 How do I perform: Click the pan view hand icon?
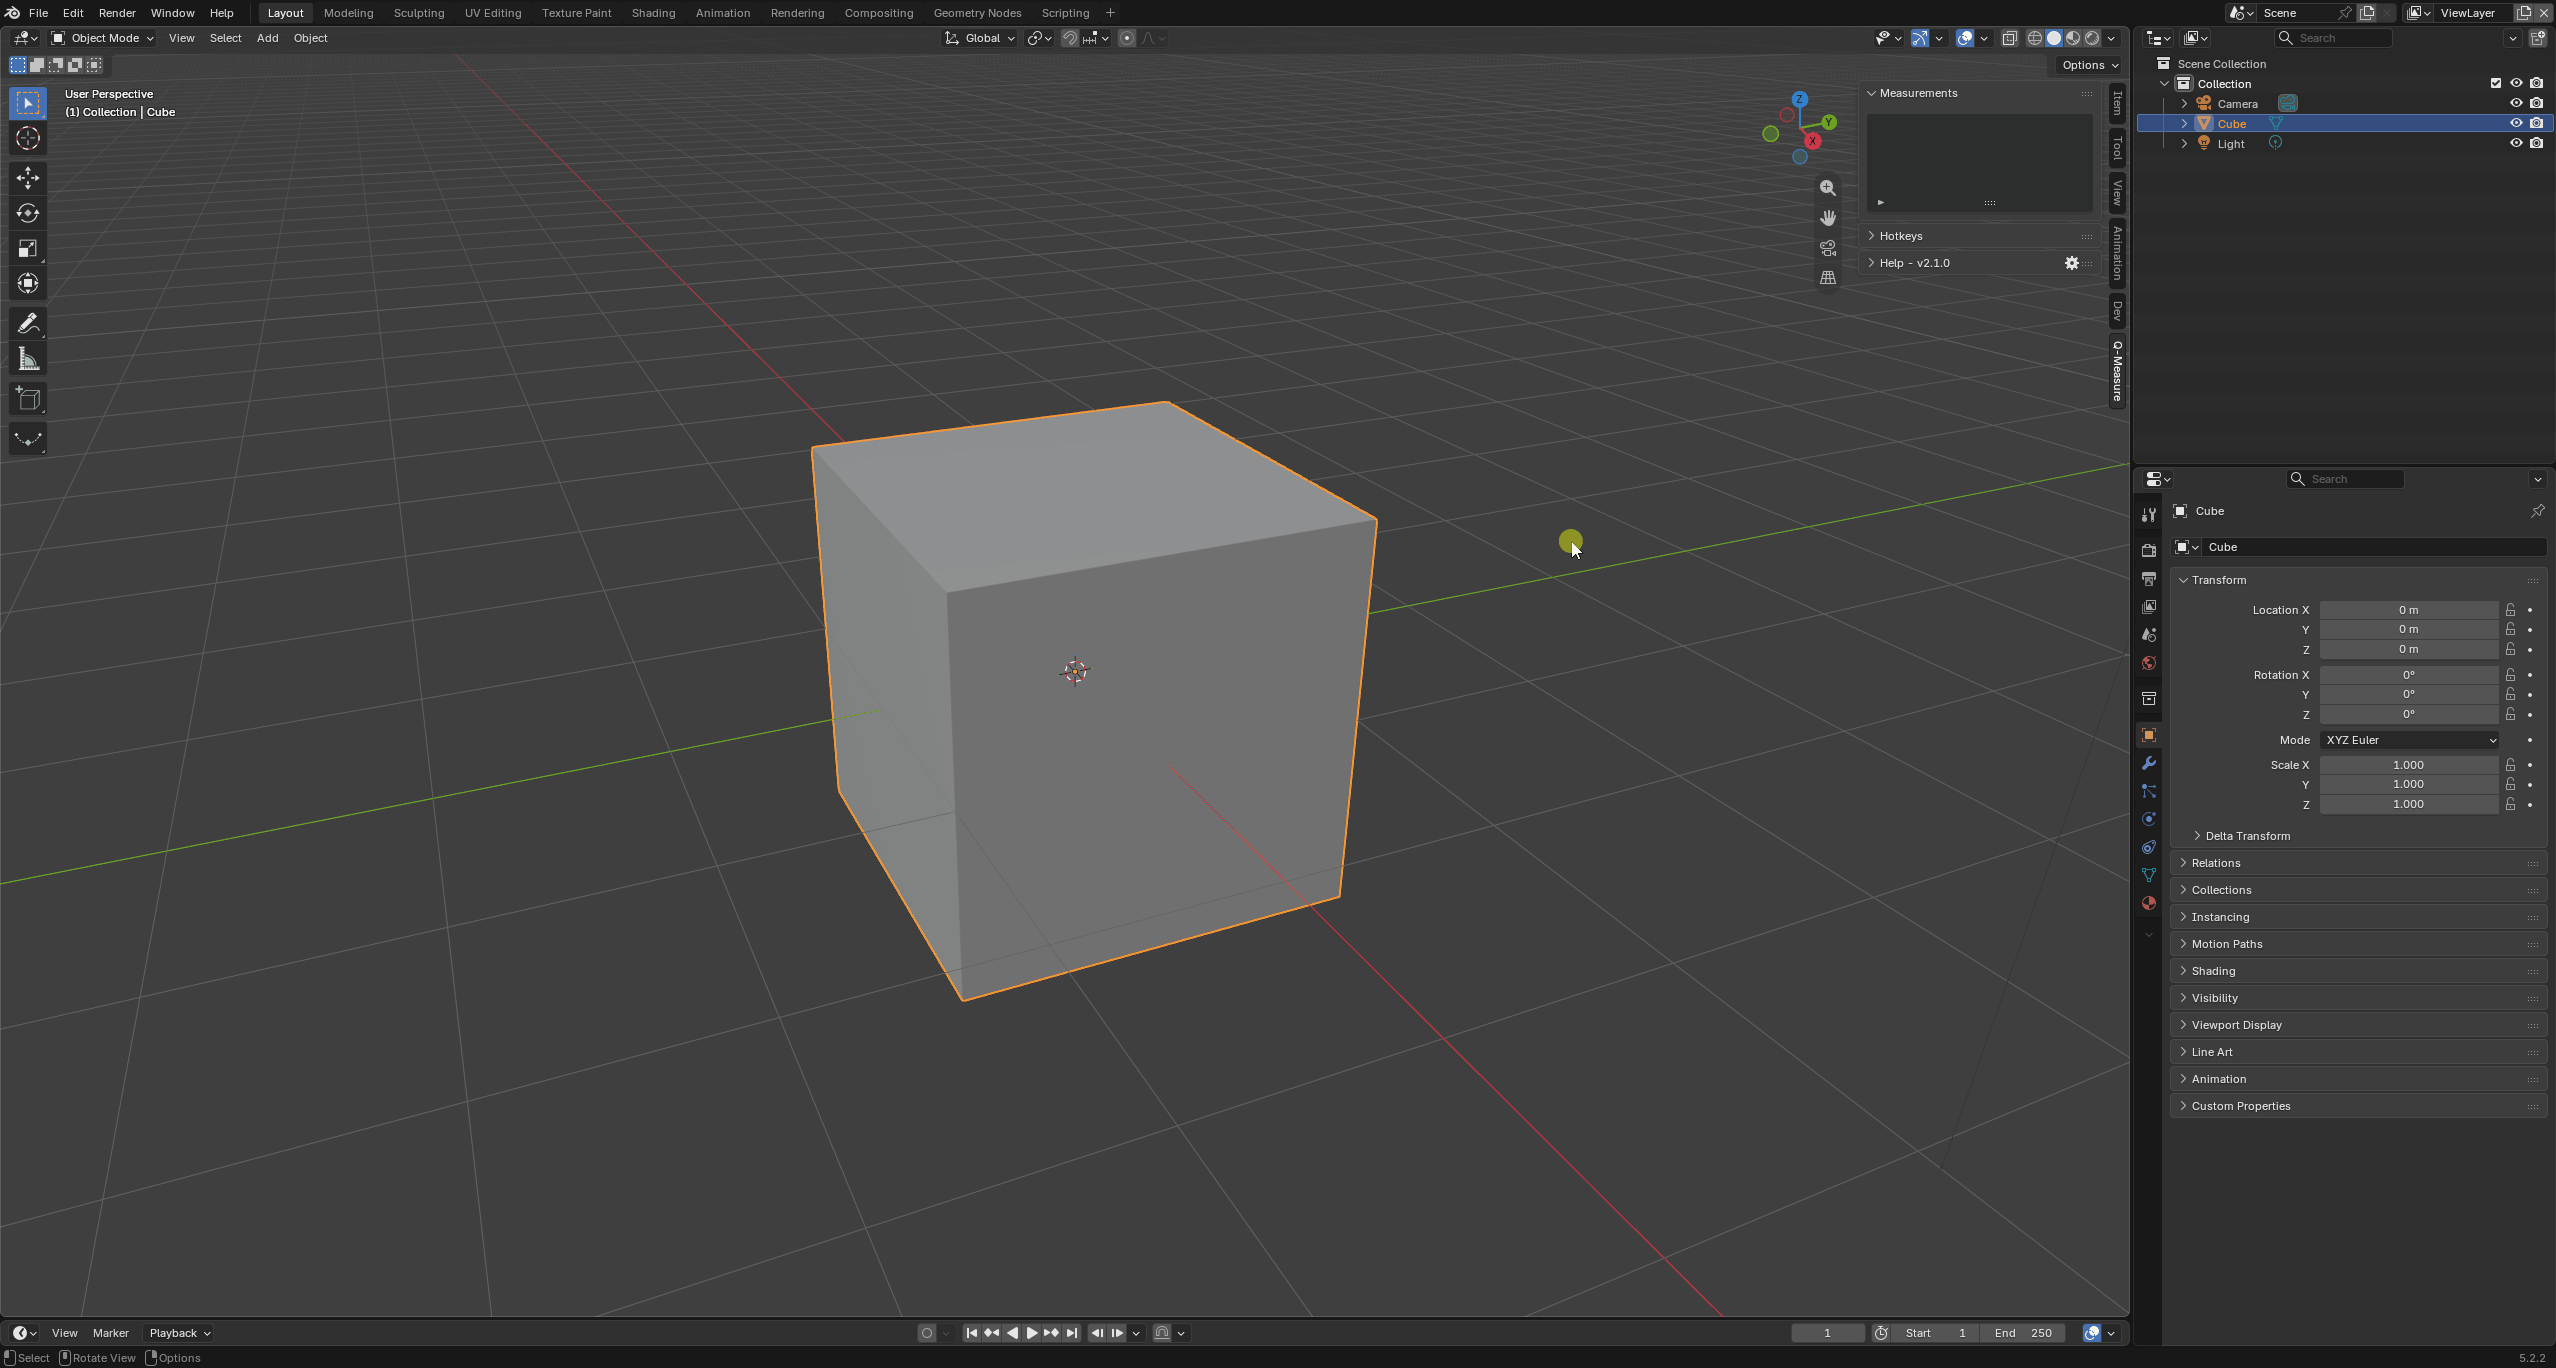[x=1828, y=218]
